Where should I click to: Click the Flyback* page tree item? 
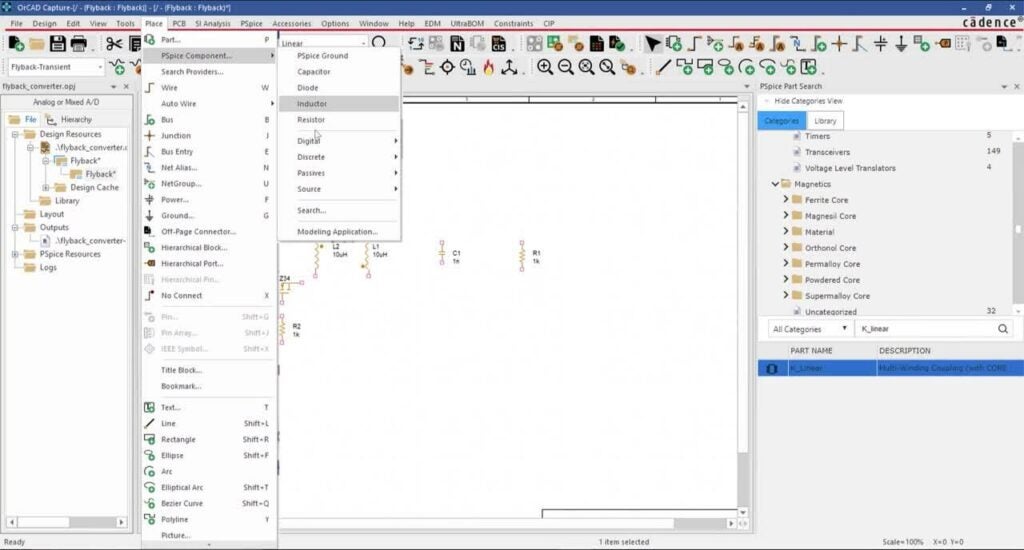(100, 174)
